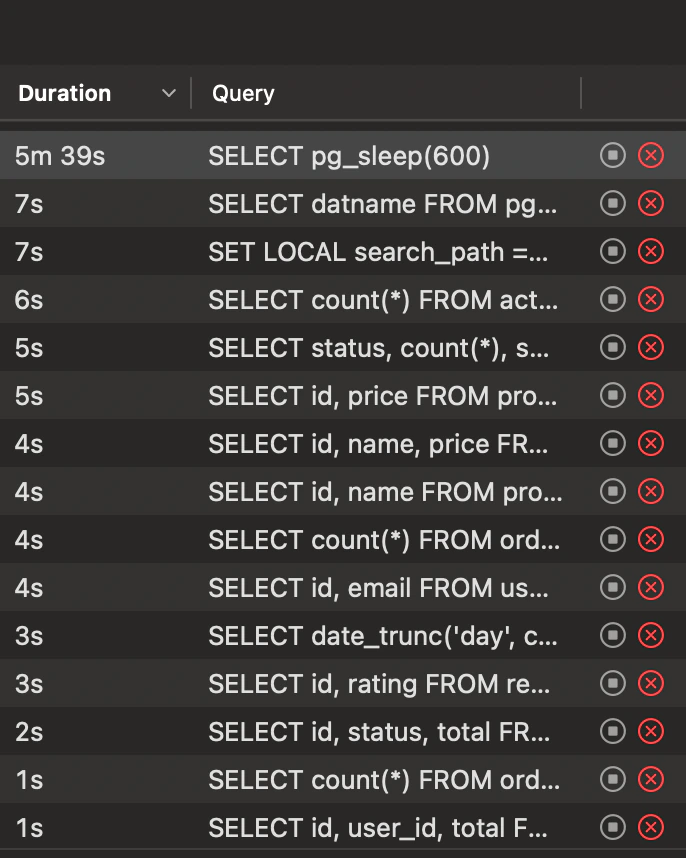686x858 pixels.
Task: Kill the SELECT id, email query
Action: pos(651,588)
